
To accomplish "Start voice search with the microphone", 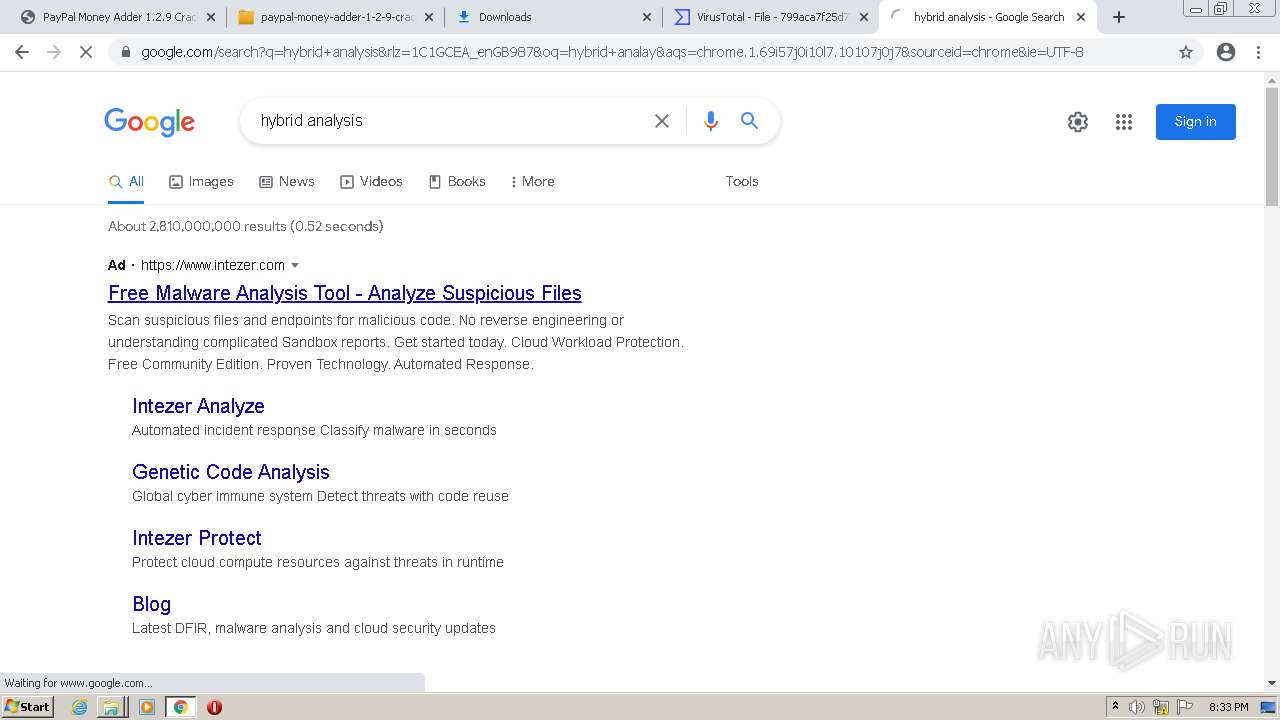I will 711,121.
